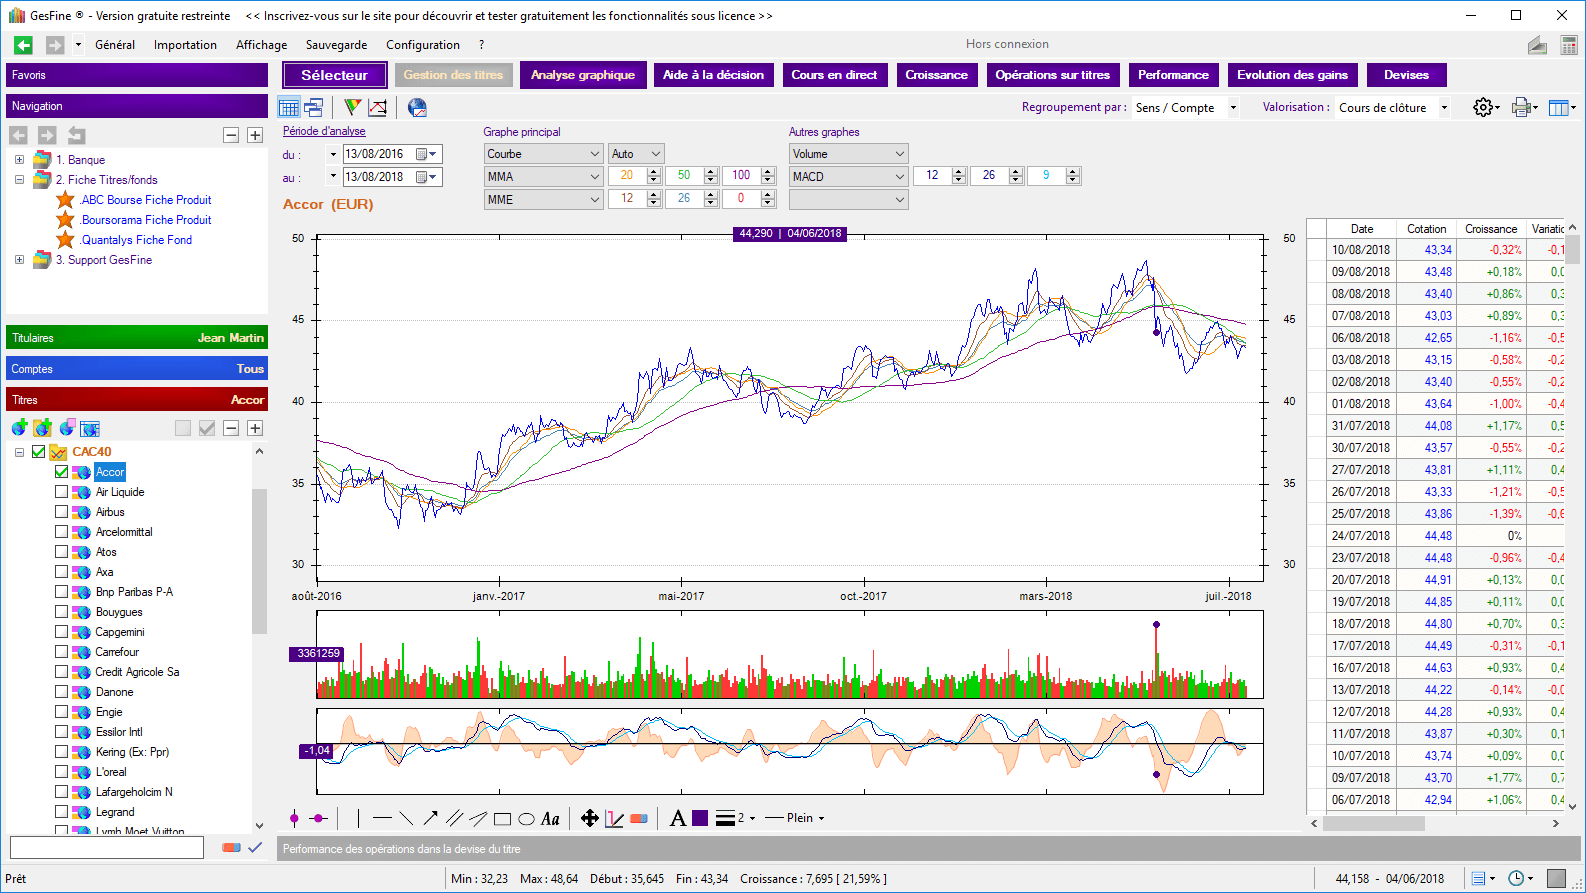Image resolution: width=1586 pixels, height=893 pixels.
Task: Click the multicolored triangle filter icon
Action: 352,107
